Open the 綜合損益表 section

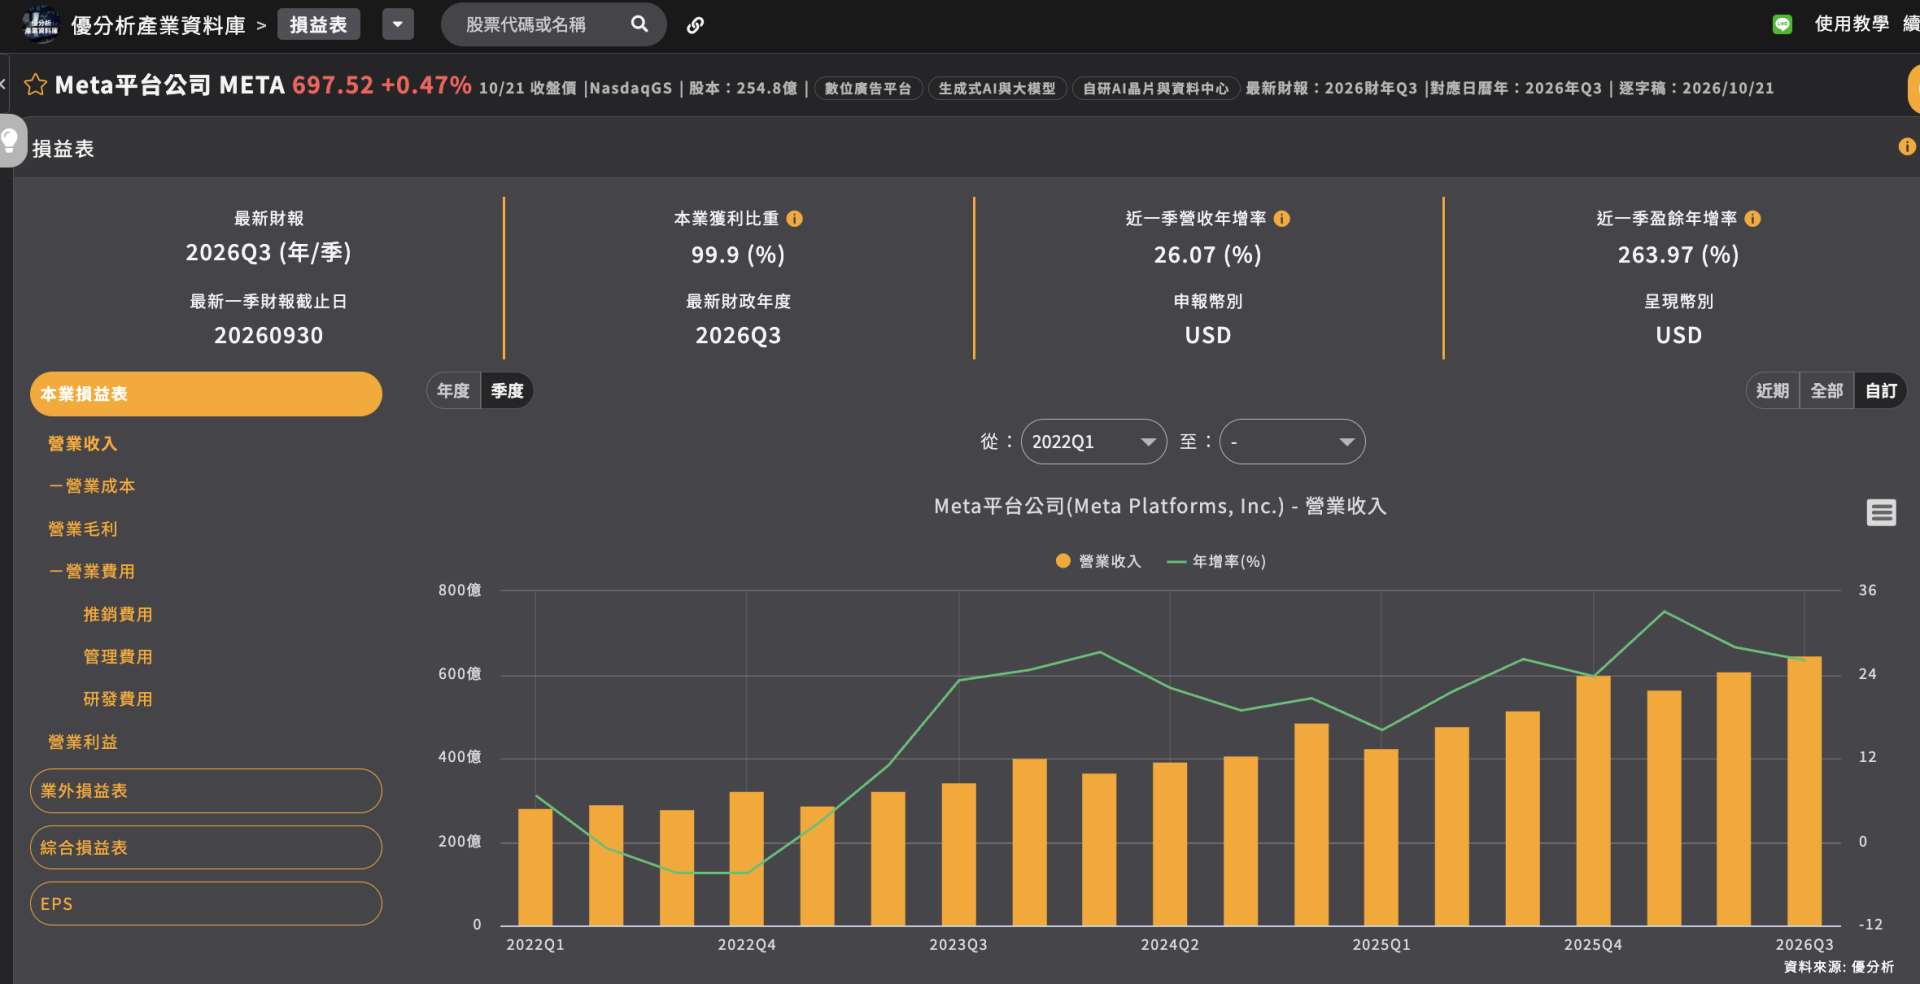tap(206, 848)
